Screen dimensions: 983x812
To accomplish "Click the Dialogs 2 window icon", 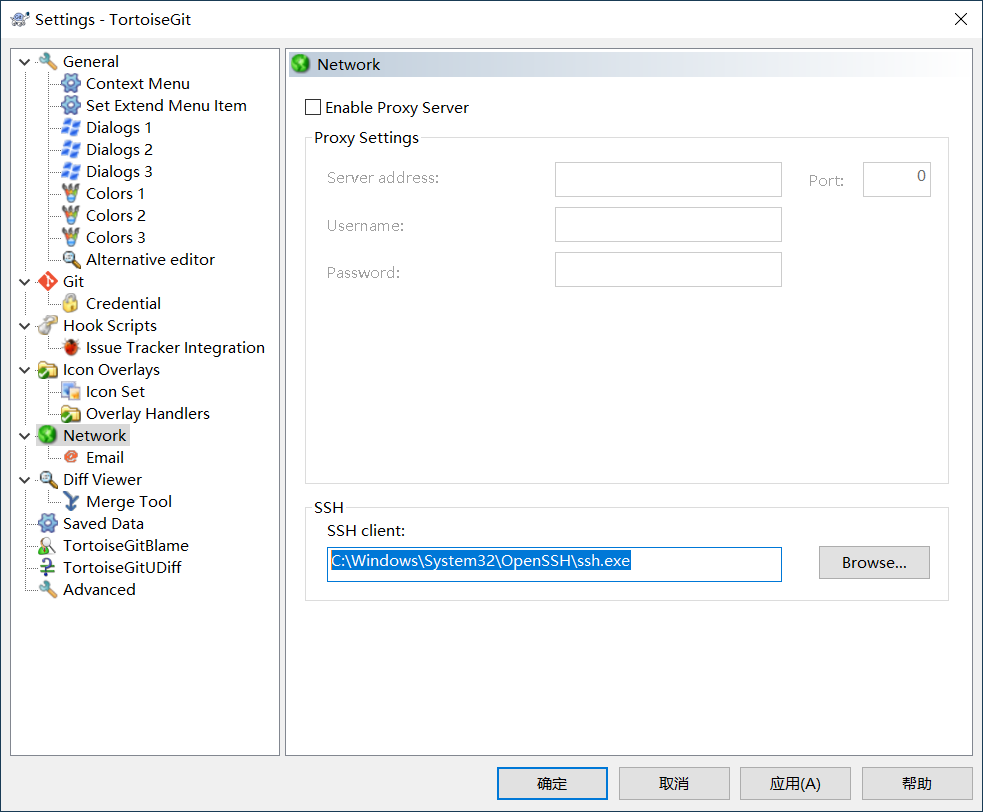I will [x=71, y=149].
